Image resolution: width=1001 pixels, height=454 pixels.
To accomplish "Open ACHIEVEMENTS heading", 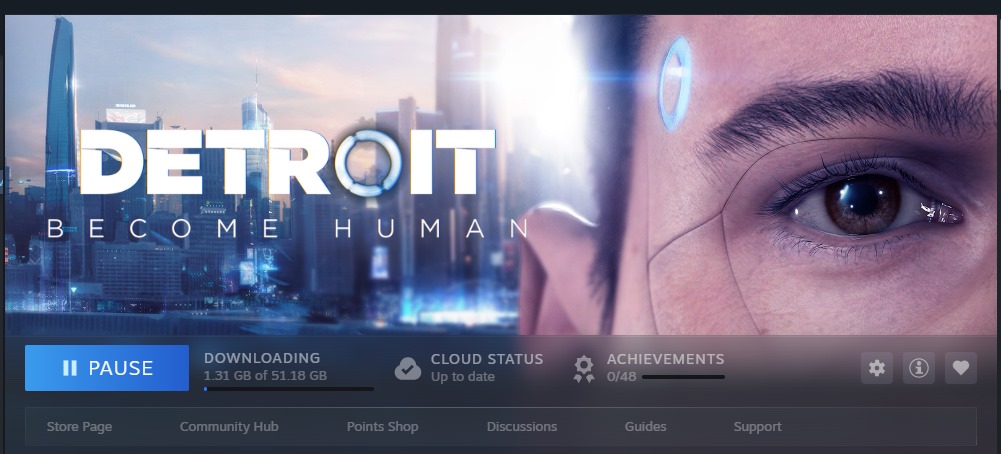I will (665, 359).
